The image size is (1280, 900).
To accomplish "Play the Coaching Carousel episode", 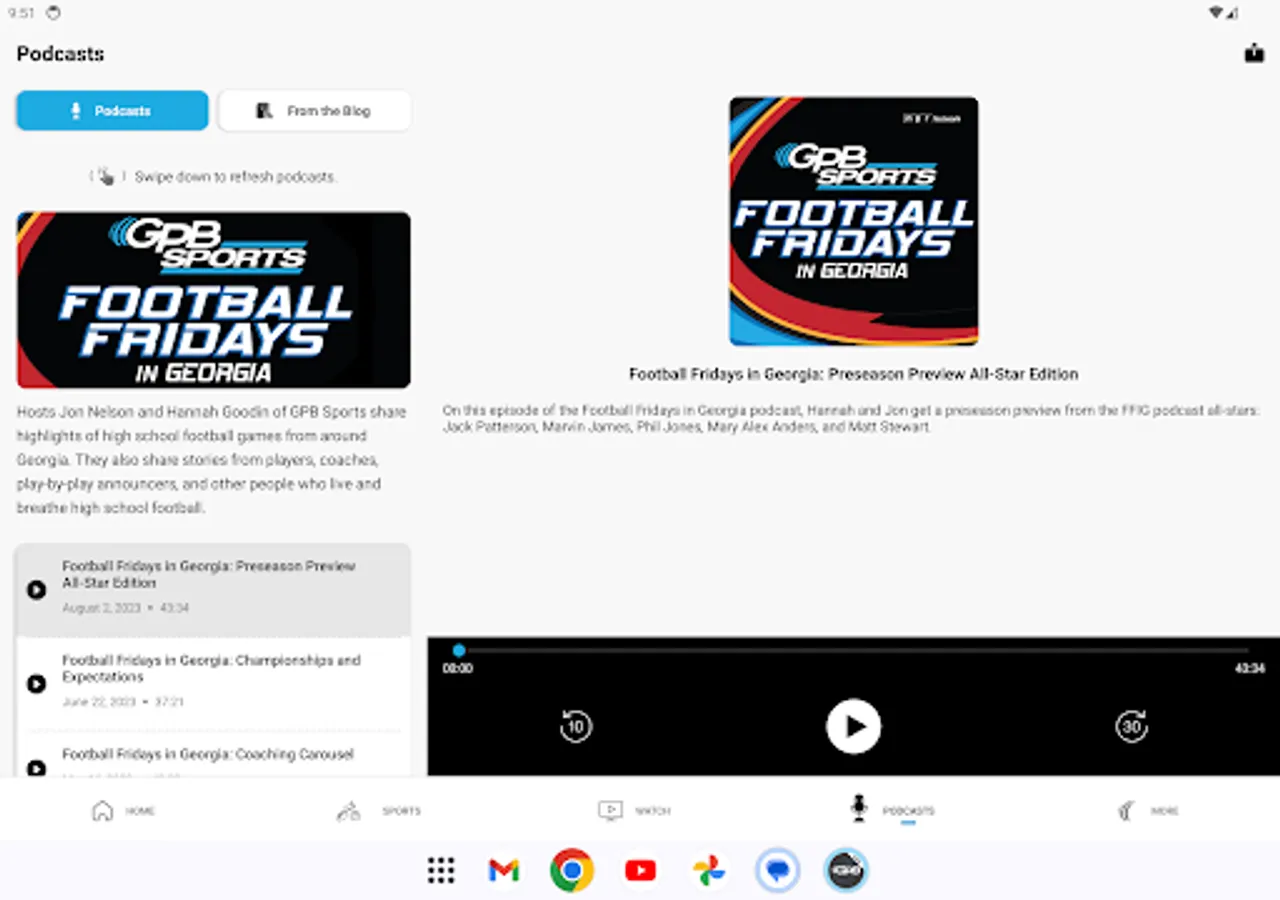I will (36, 768).
